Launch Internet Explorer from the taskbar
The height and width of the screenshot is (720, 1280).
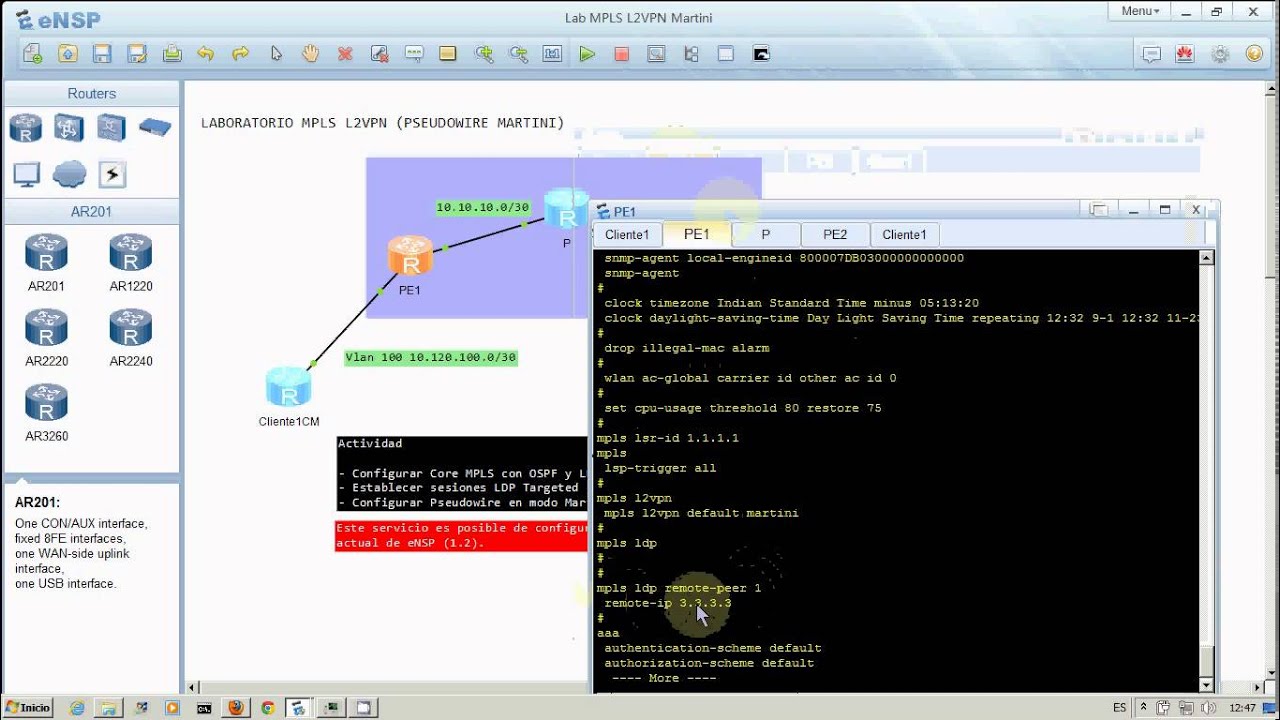click(x=77, y=707)
